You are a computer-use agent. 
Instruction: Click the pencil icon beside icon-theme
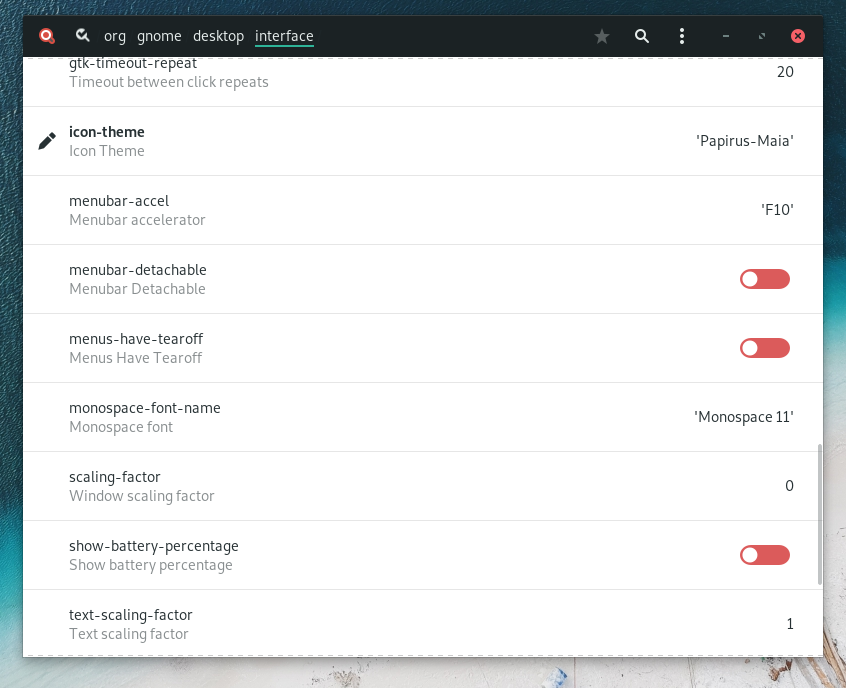tap(47, 141)
